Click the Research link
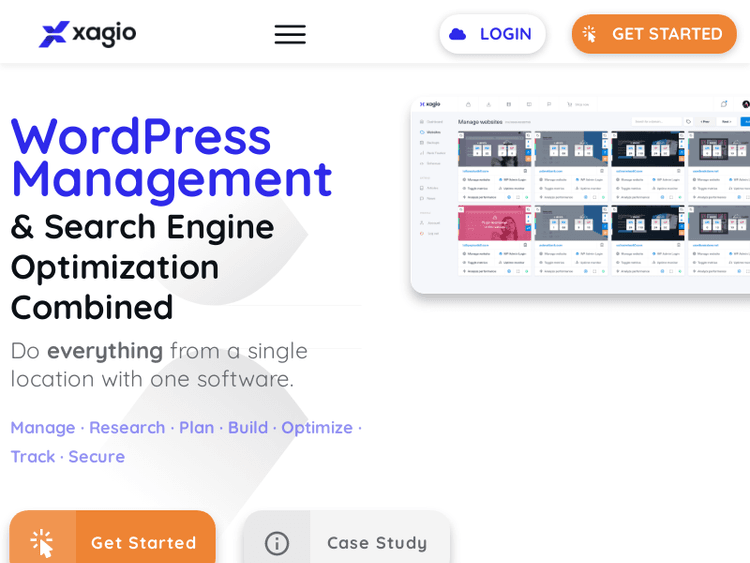 127,427
